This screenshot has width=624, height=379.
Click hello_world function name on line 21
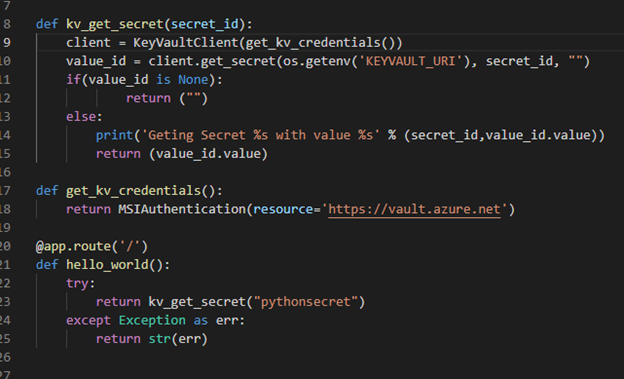[x=107, y=265]
